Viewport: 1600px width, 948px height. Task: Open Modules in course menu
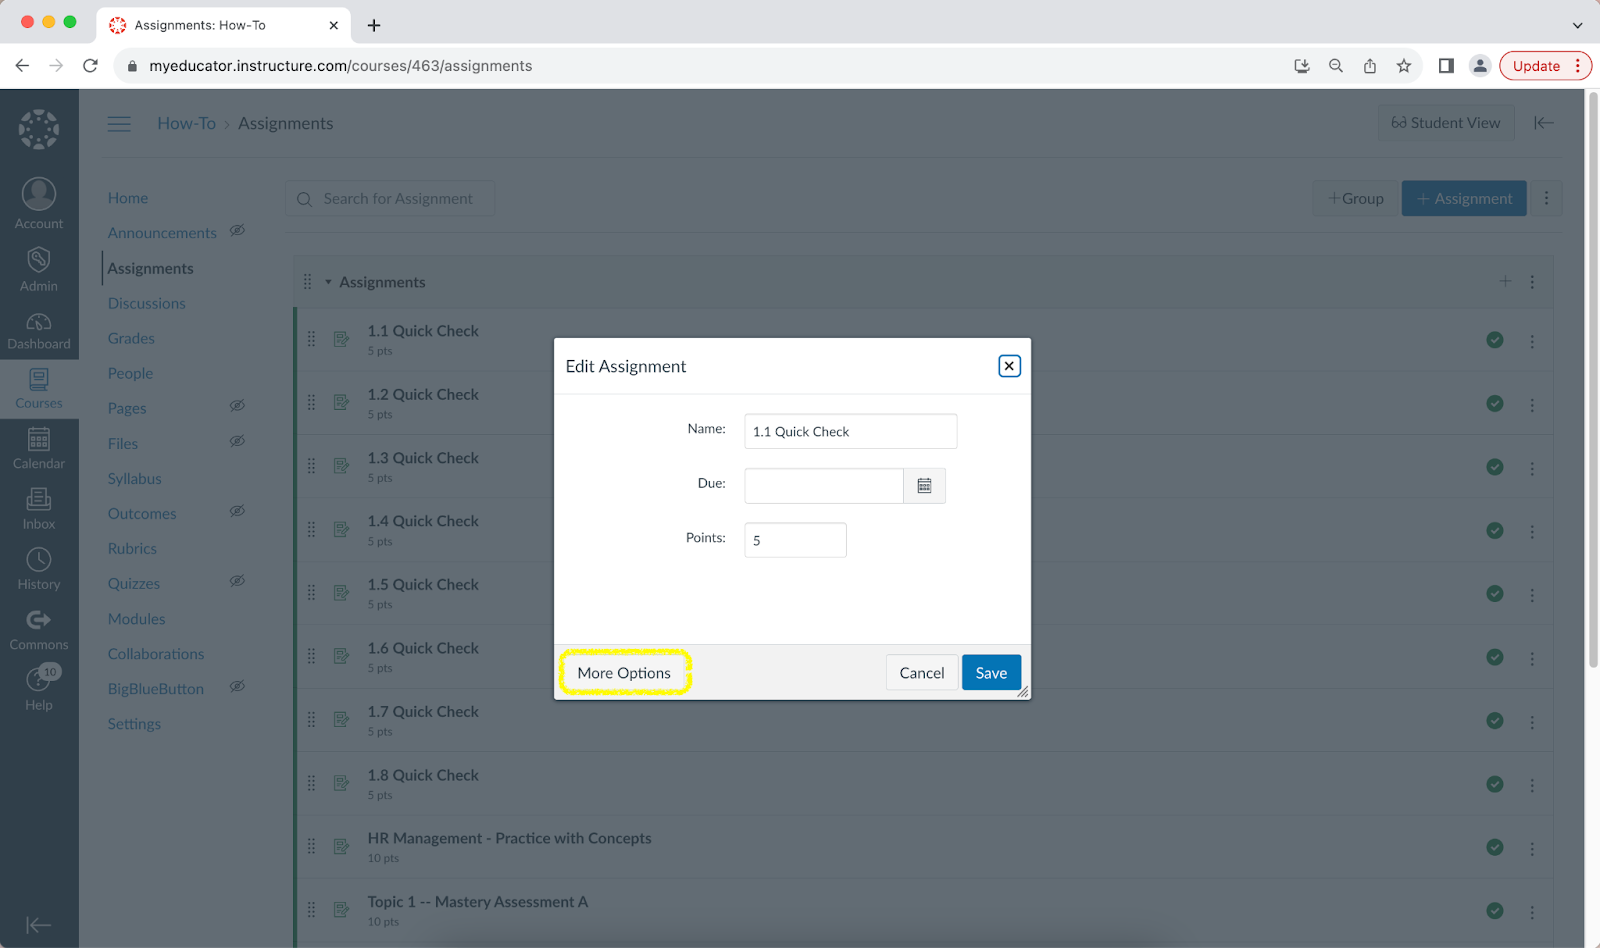137,619
